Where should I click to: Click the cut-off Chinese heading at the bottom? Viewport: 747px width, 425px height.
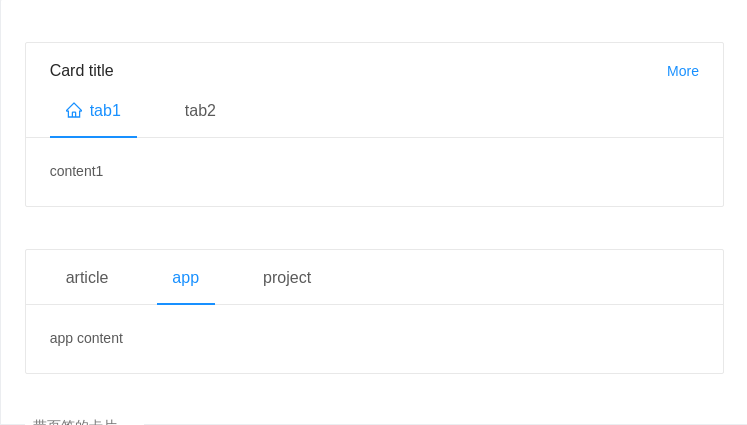coord(75,422)
